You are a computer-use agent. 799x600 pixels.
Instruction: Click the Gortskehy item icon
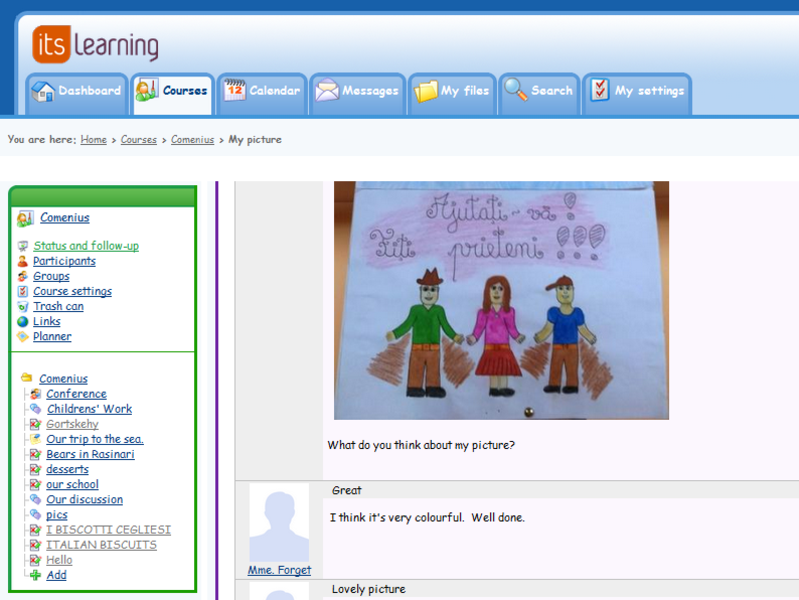tap(35, 424)
